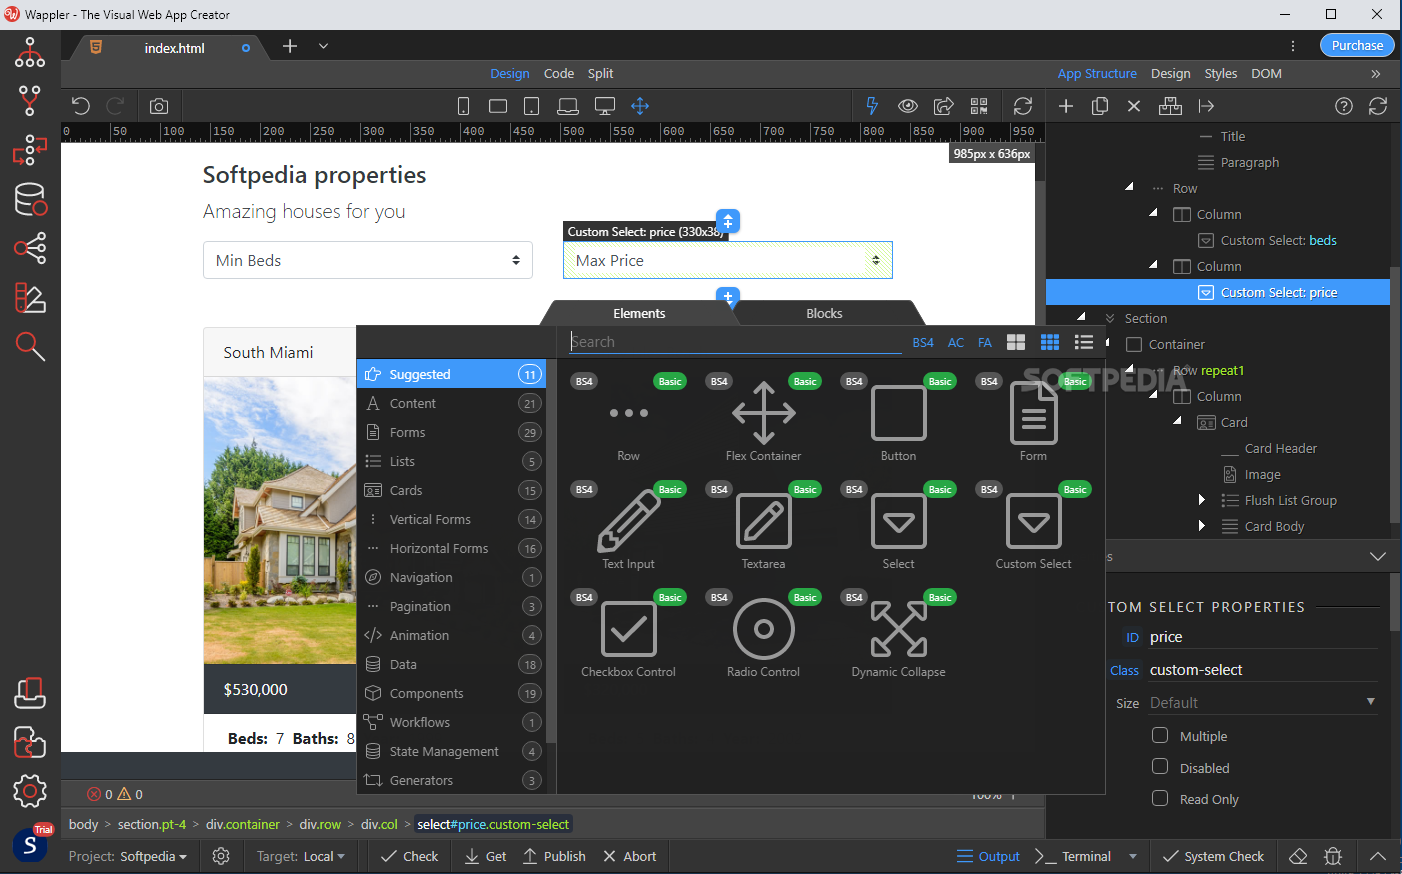Switch to Code view
Viewport: 1402px width, 874px height.
558,74
